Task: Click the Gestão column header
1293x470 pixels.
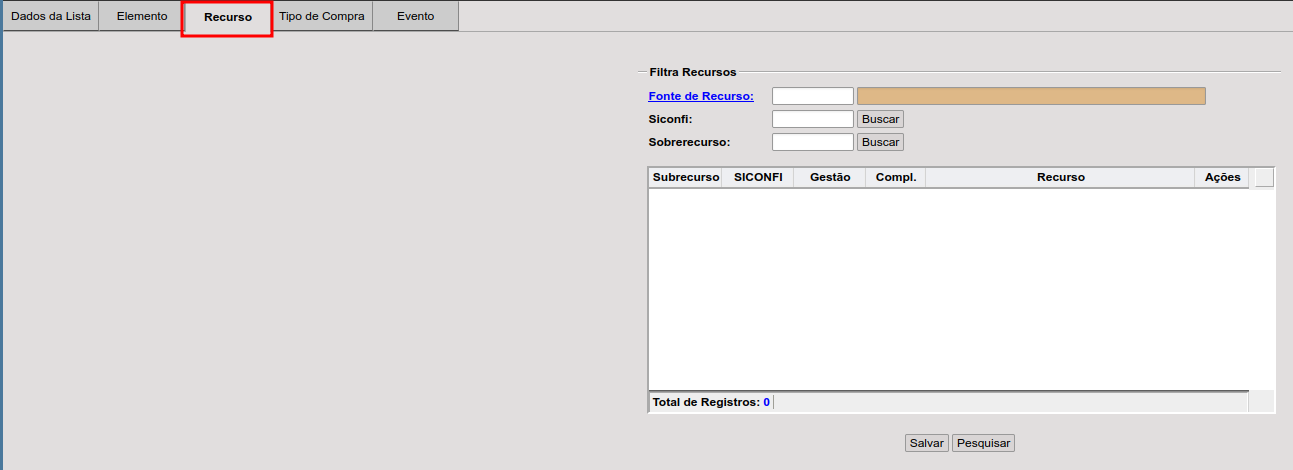Action: 830,177
